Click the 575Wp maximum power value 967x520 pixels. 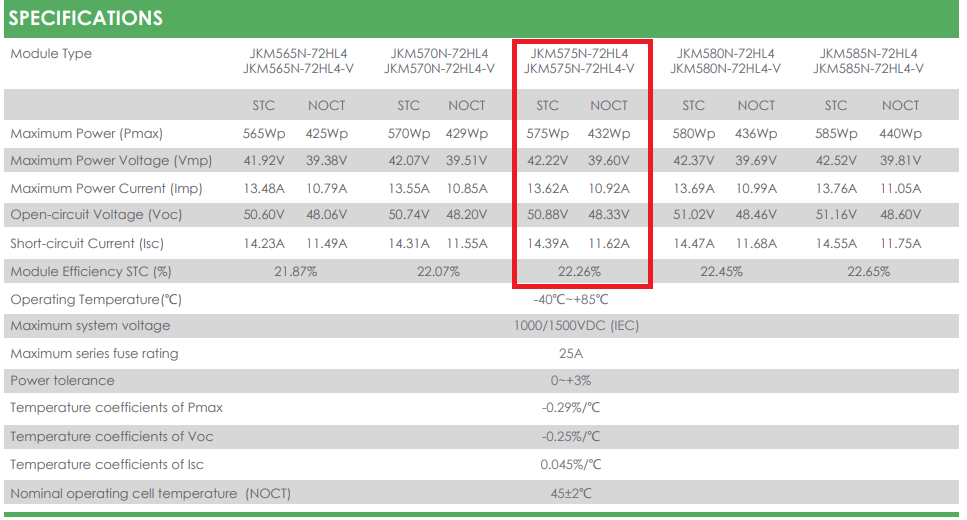[x=547, y=133]
